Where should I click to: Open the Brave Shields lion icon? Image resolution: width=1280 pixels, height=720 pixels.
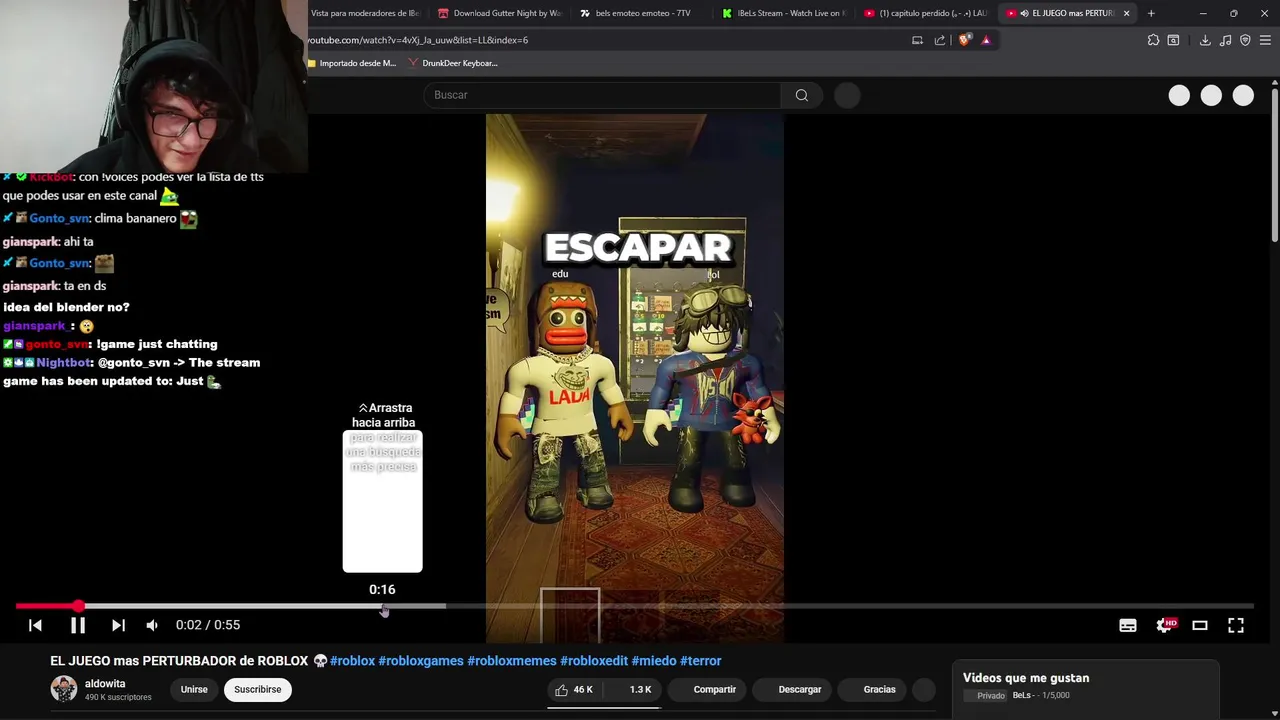(964, 40)
